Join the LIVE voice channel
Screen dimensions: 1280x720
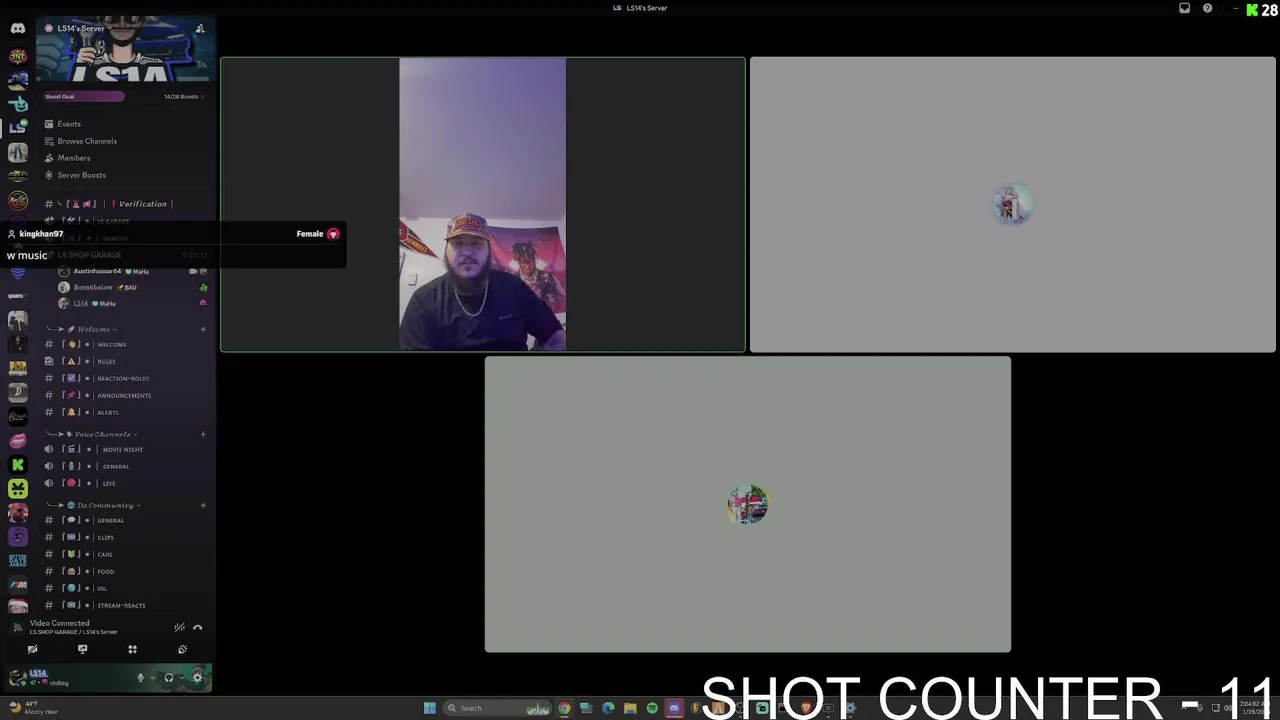[x=123, y=483]
